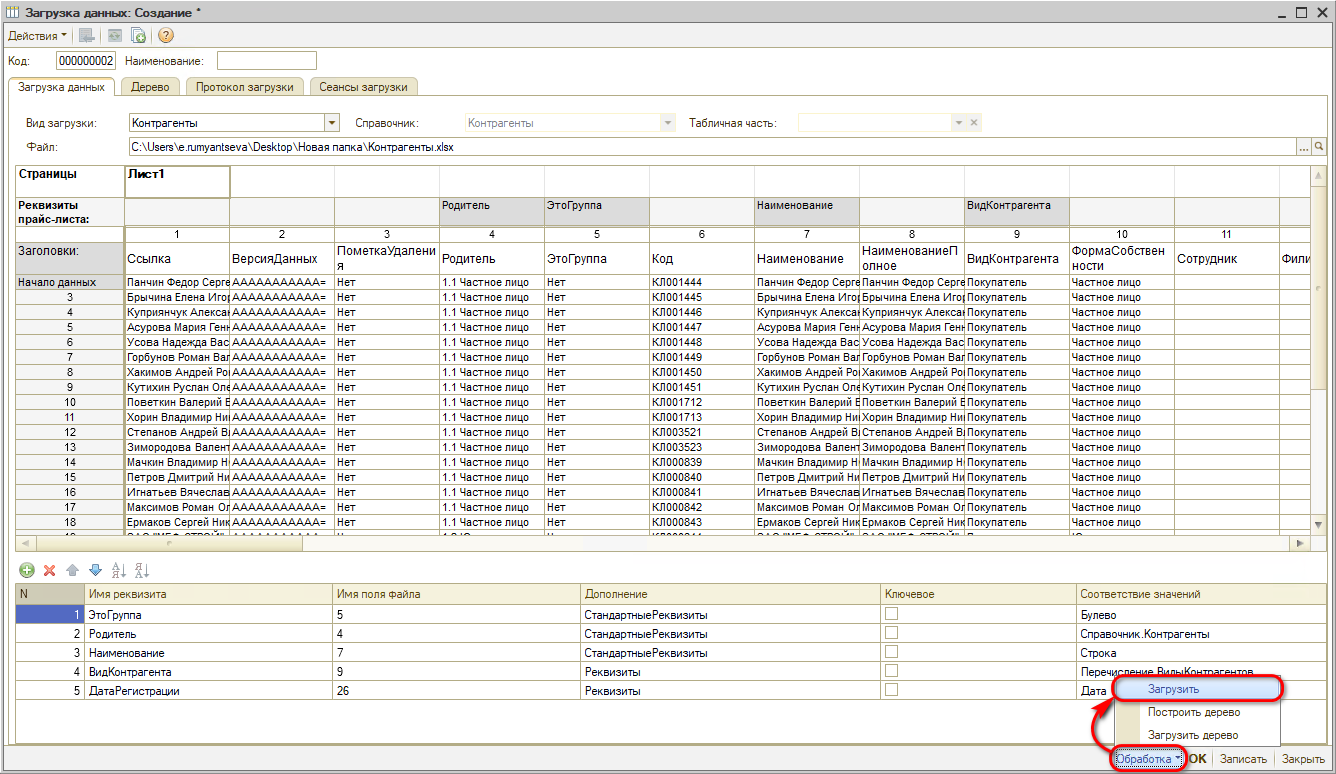This screenshot has height=774, width=1336.
Task: Sort rows descending with Я-А icon
Action: tap(141, 570)
